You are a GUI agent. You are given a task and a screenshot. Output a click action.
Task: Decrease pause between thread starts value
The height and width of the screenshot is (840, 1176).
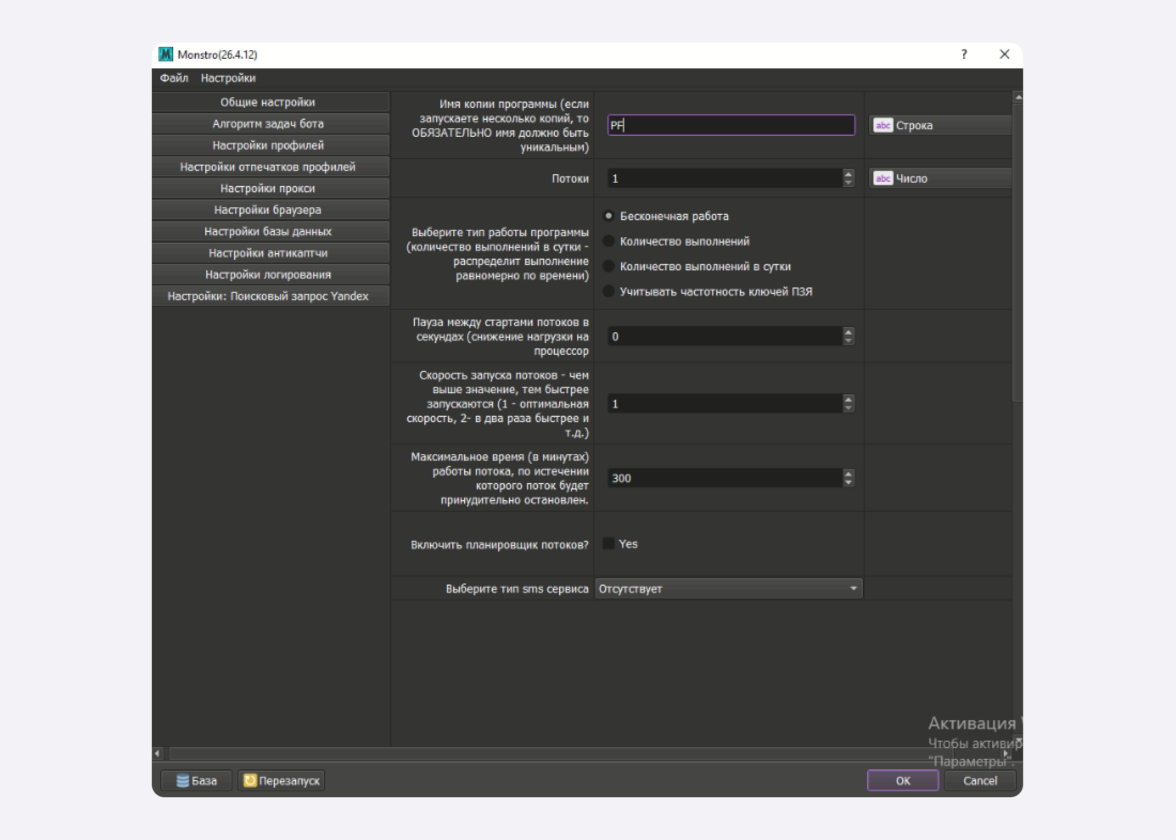click(x=848, y=341)
